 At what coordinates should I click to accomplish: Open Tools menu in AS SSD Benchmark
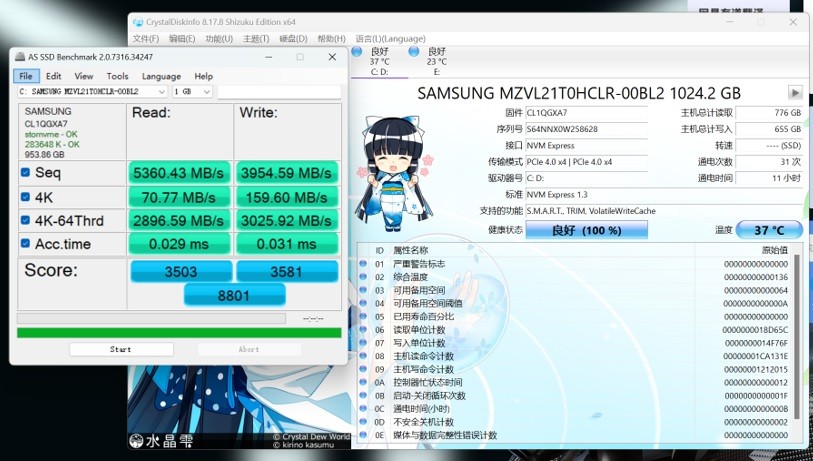[117, 76]
